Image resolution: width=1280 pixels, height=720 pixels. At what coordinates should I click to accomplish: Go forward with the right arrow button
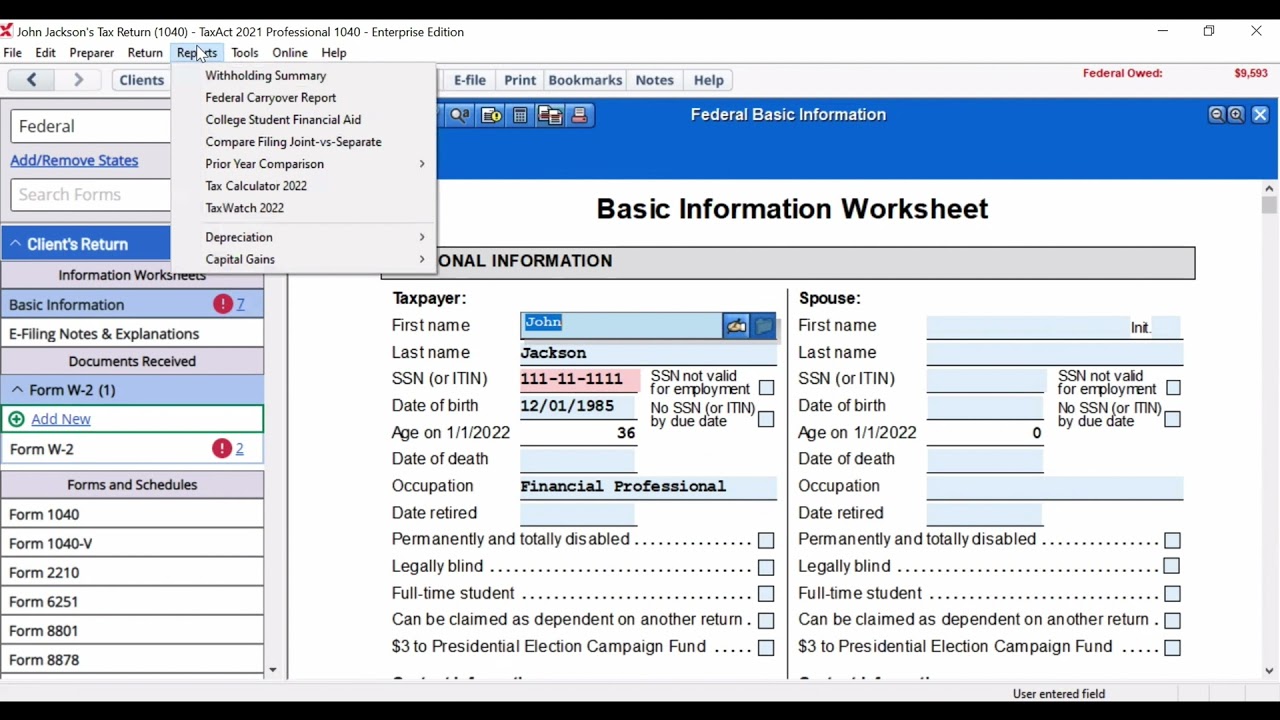pyautogui.click(x=79, y=80)
